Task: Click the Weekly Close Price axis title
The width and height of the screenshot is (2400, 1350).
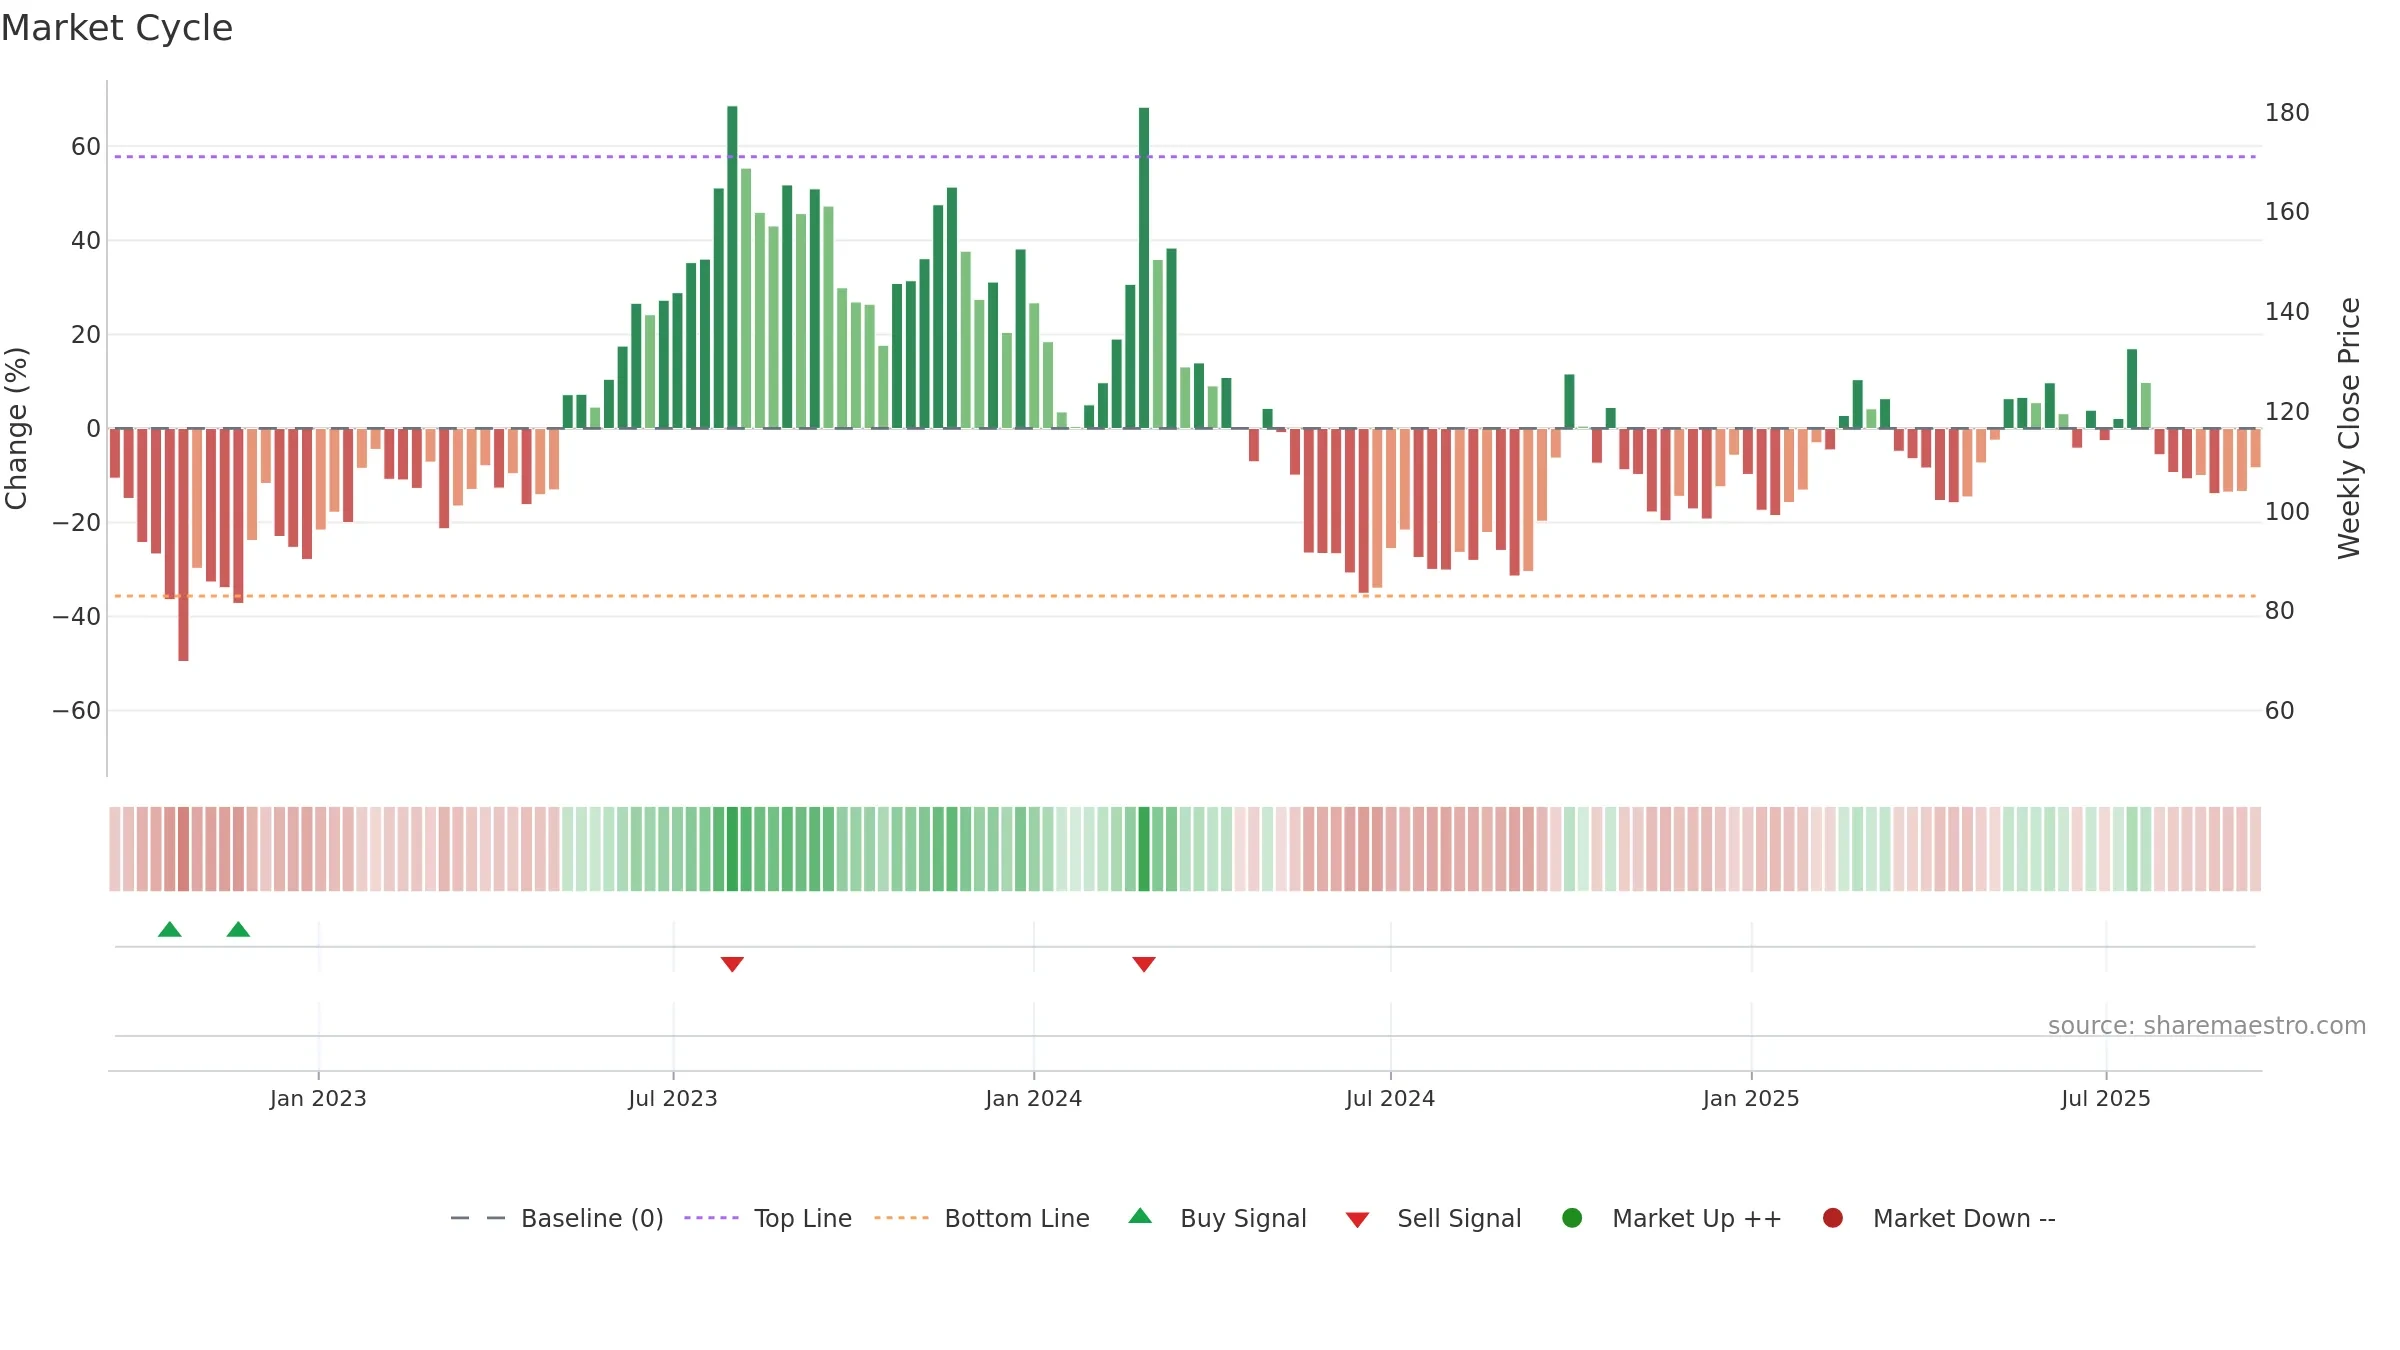Action: (x=2349, y=428)
